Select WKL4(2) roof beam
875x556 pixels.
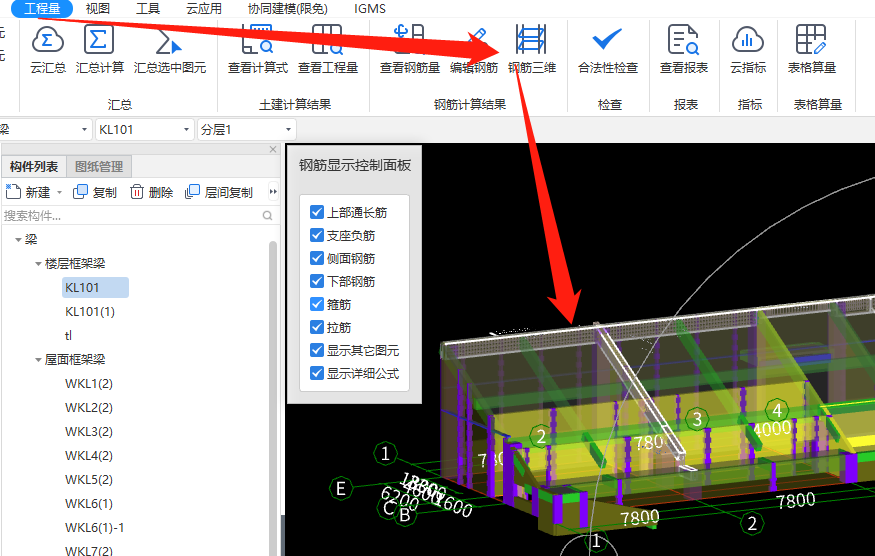pos(89,456)
